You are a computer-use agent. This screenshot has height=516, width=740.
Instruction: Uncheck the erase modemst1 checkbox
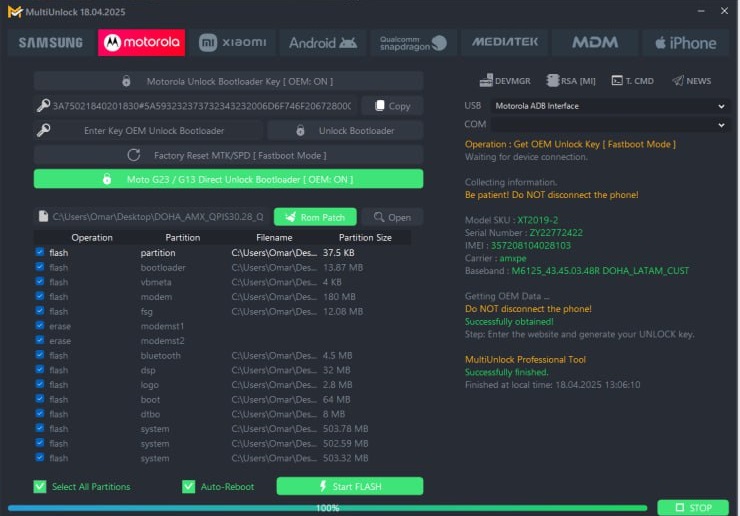click(x=40, y=325)
